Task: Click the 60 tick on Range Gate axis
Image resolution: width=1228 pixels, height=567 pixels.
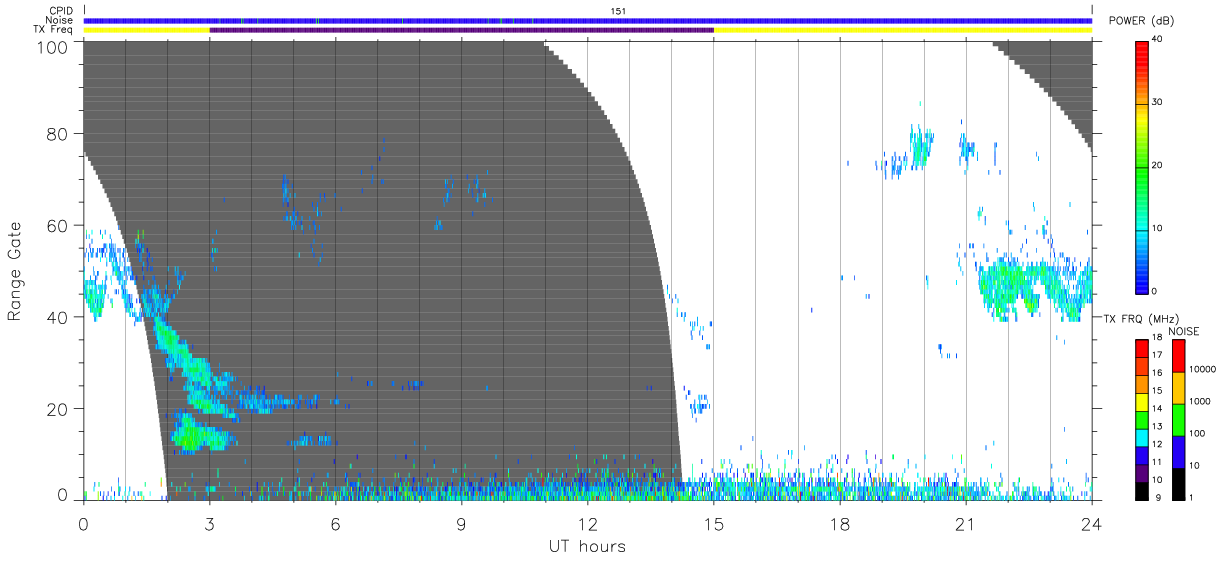Action: click(56, 225)
